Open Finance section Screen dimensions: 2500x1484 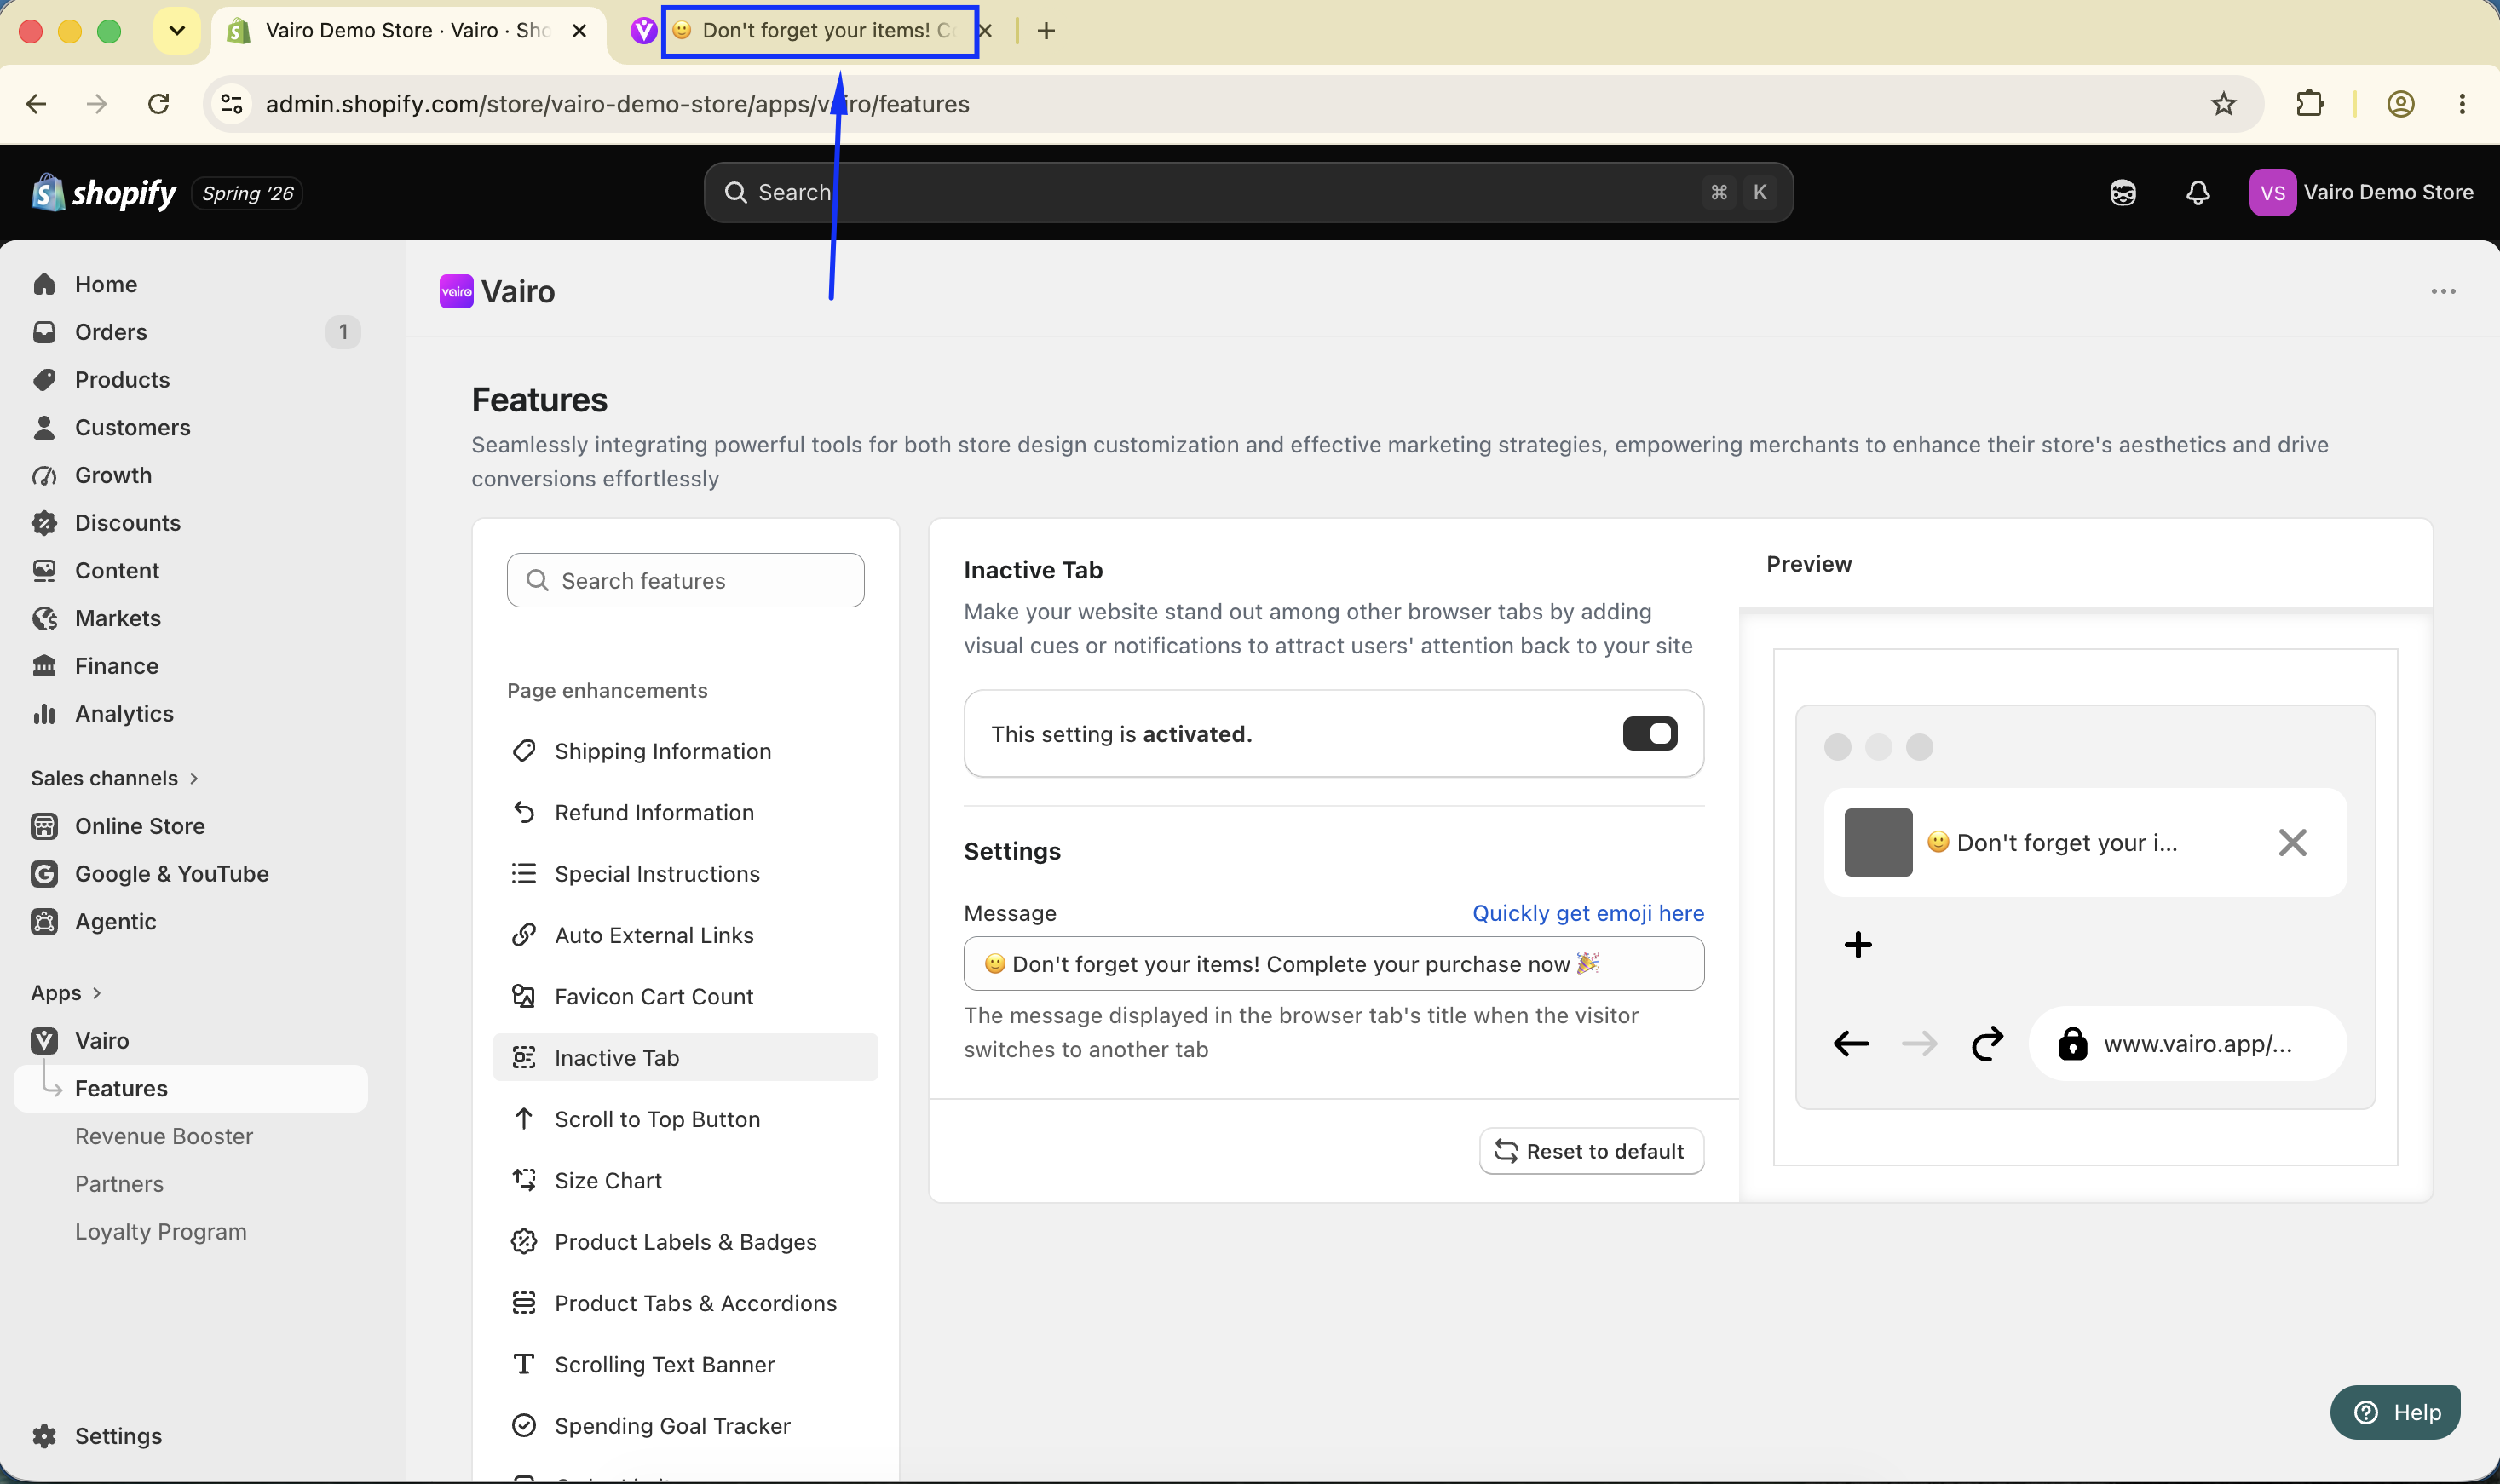[x=190, y=666]
